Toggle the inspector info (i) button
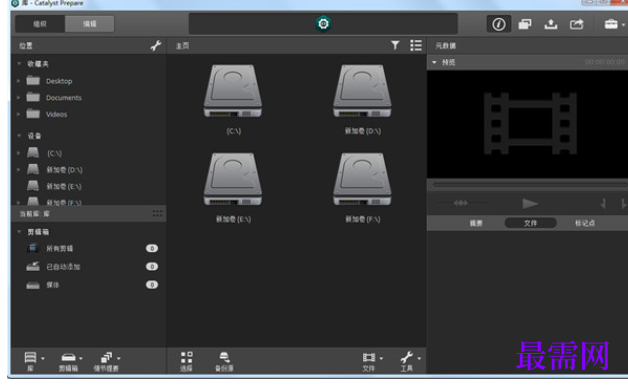This screenshot has width=628, height=387. tap(499, 24)
